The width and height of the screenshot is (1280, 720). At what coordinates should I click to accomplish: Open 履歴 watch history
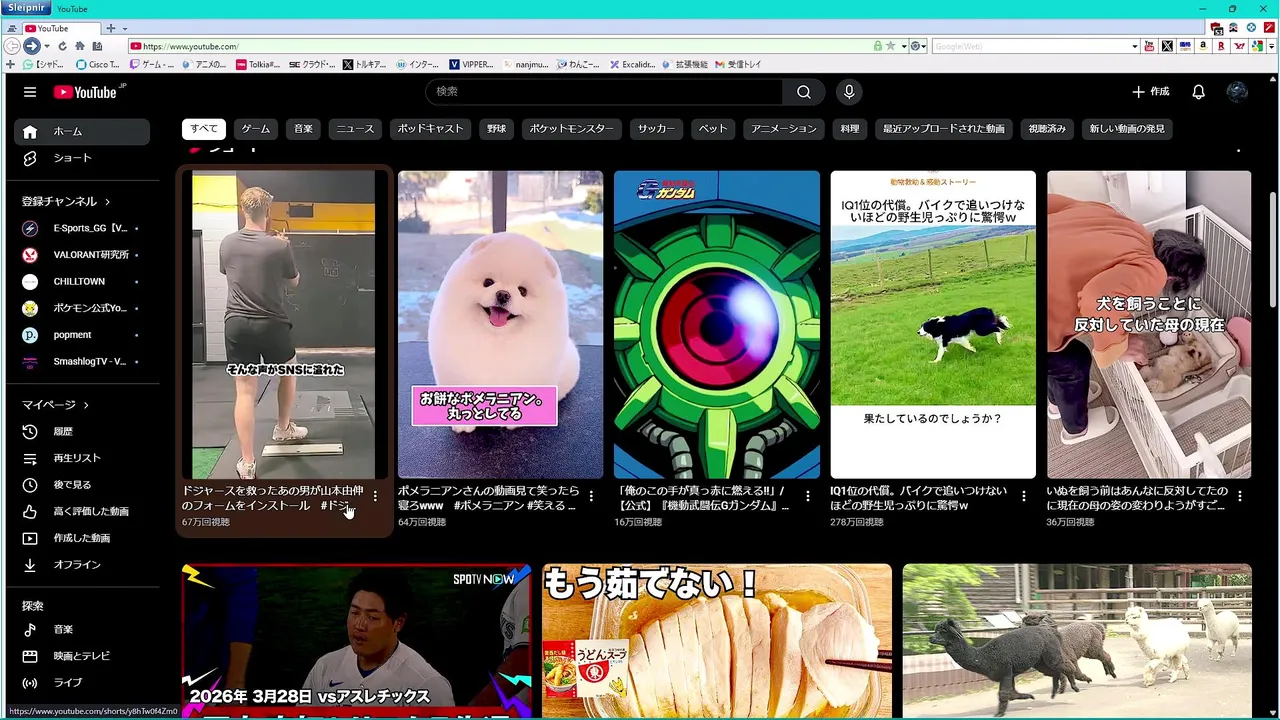82,431
